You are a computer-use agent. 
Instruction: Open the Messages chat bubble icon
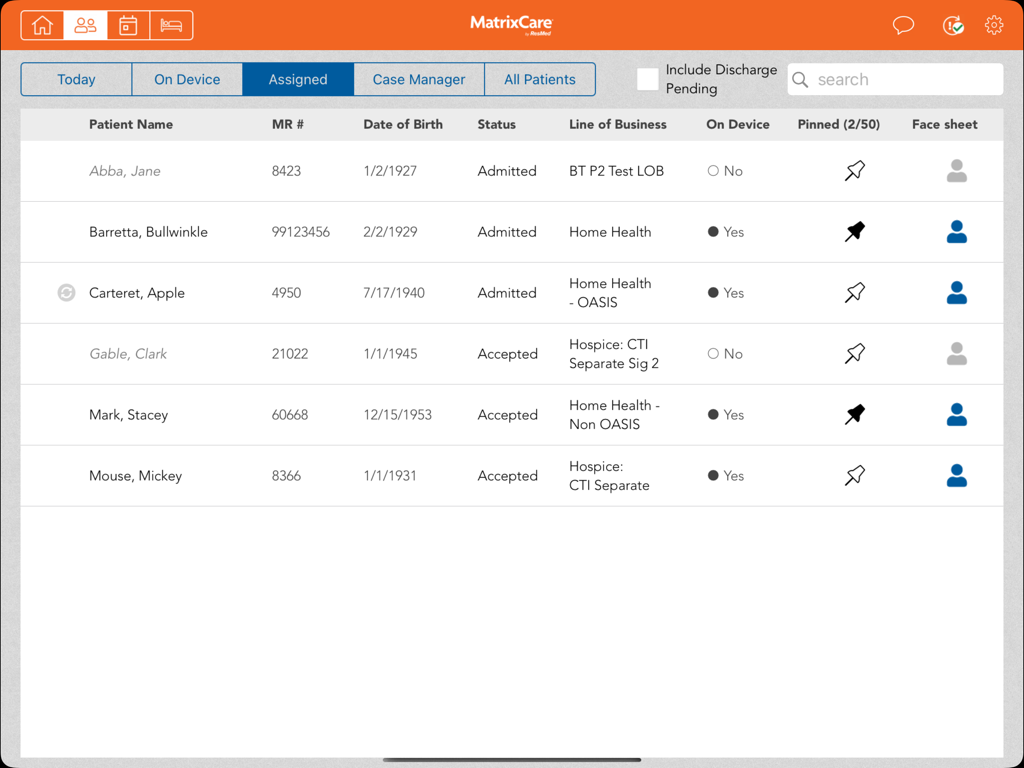click(903, 25)
